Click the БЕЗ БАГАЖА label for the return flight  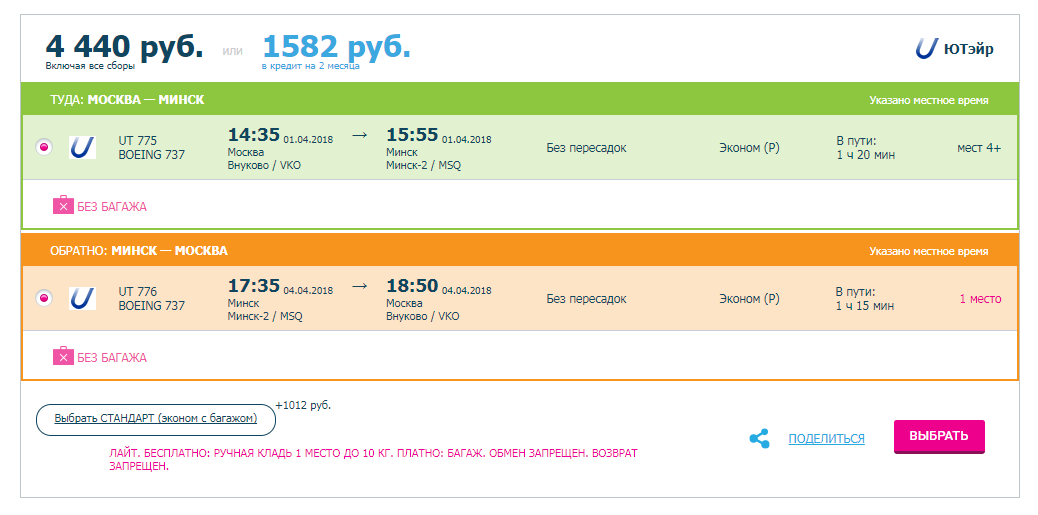[x=112, y=357]
